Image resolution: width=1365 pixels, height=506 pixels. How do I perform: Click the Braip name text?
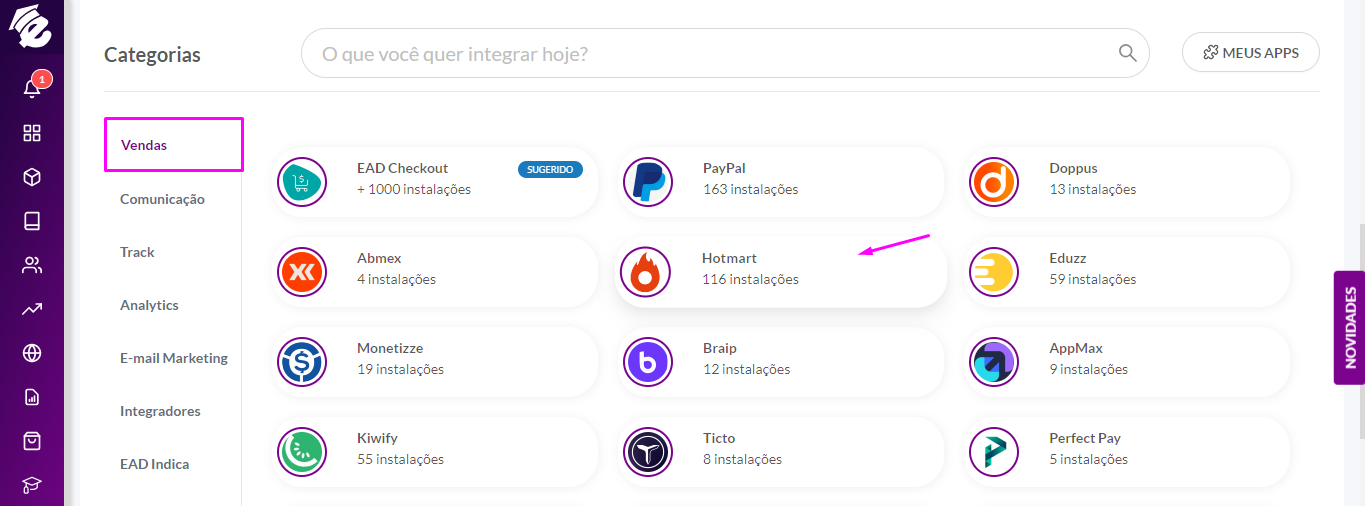click(x=720, y=348)
